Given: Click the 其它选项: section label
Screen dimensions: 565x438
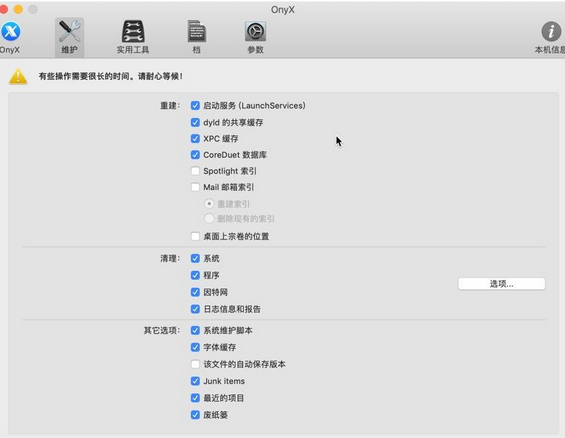Looking at the screenshot, I should [162, 330].
